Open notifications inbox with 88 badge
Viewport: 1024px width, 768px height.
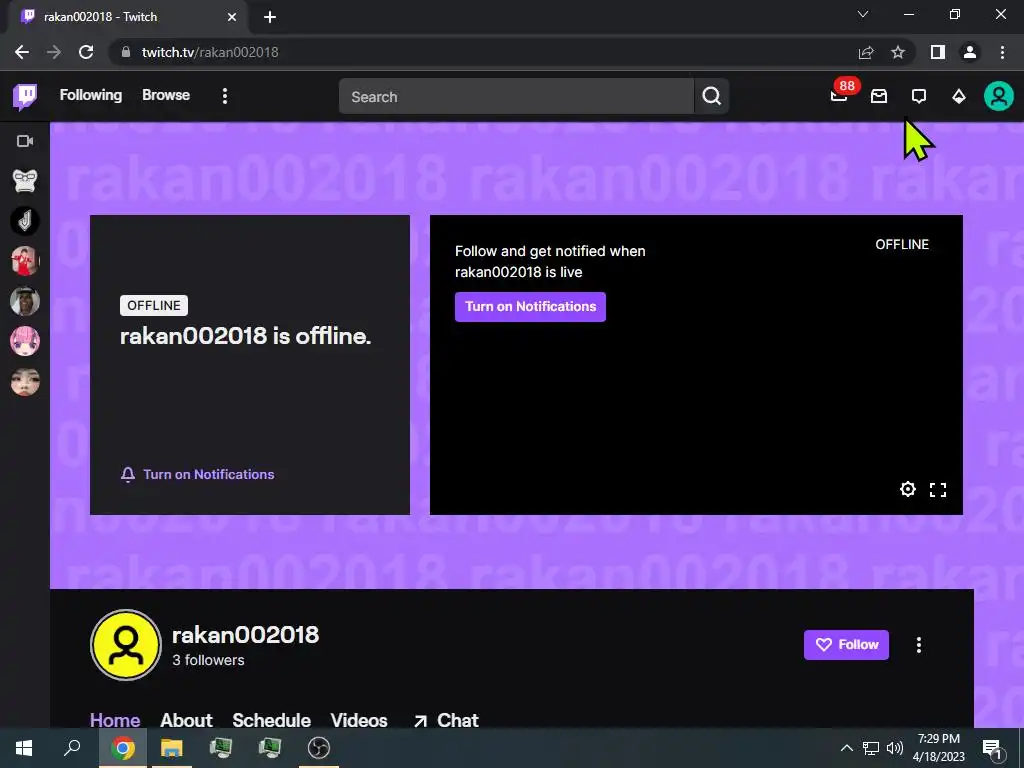pos(840,96)
